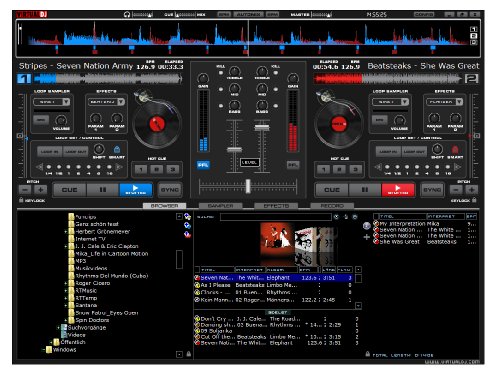Image resolution: width=500 pixels, height=374 pixels.
Task: Set Loop Out on deck 2
Action: point(414,151)
